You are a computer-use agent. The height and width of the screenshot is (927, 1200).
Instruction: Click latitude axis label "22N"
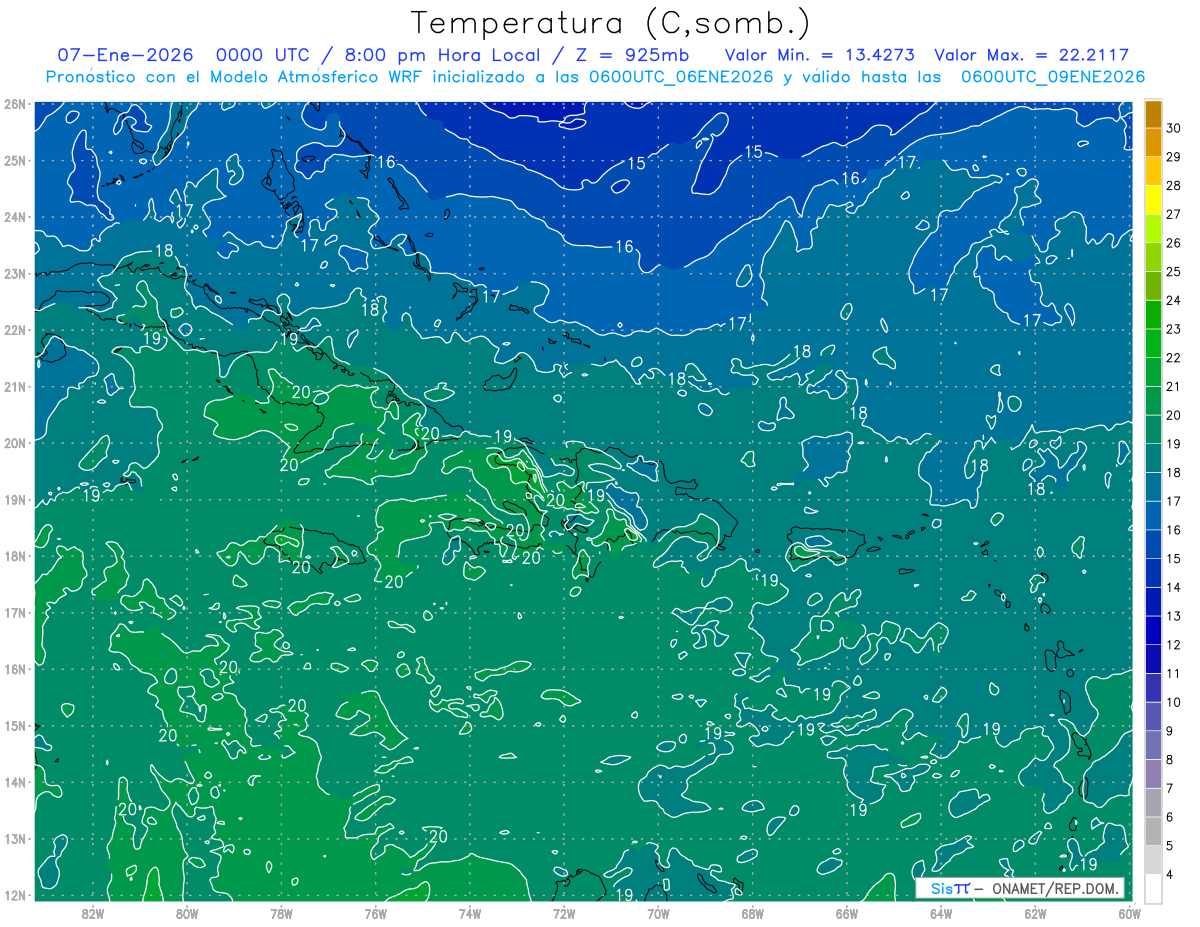click(15, 330)
